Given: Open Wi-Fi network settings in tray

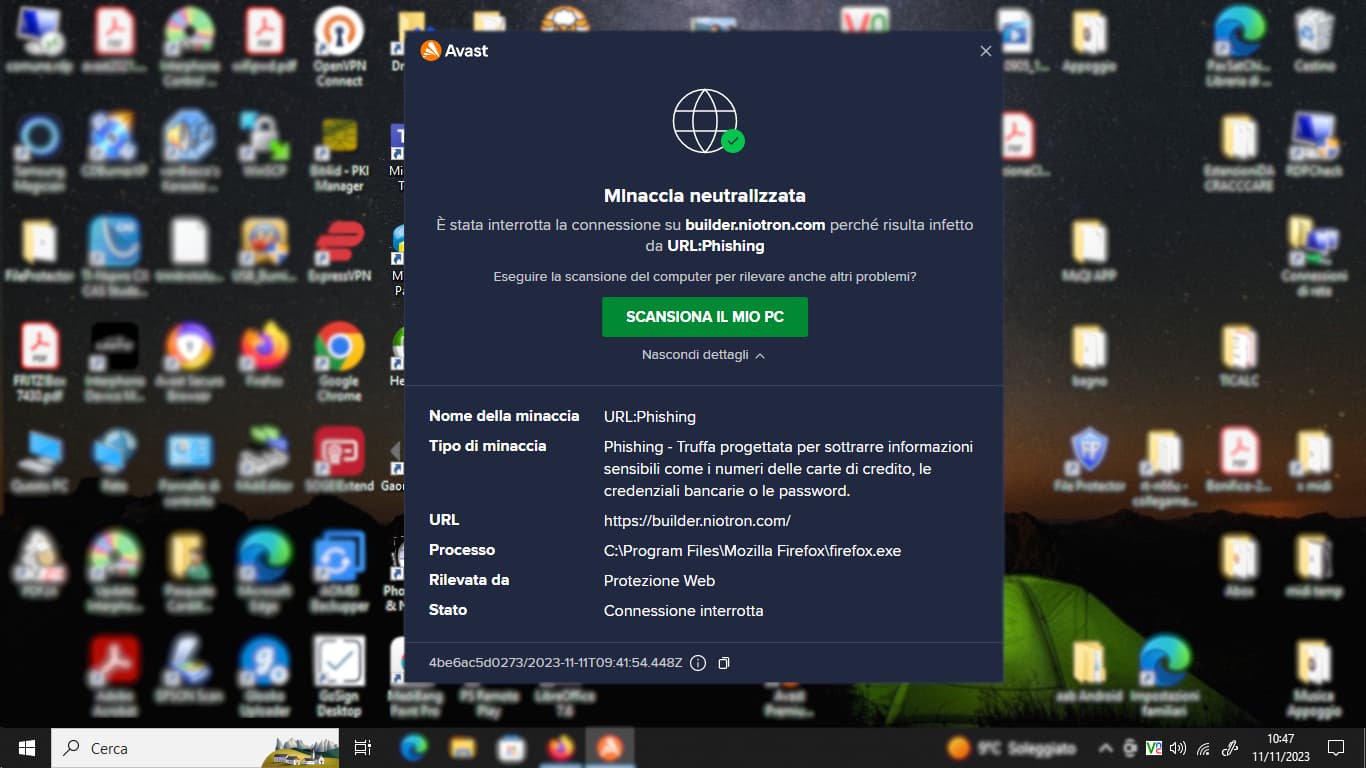Looking at the screenshot, I should click(1203, 748).
